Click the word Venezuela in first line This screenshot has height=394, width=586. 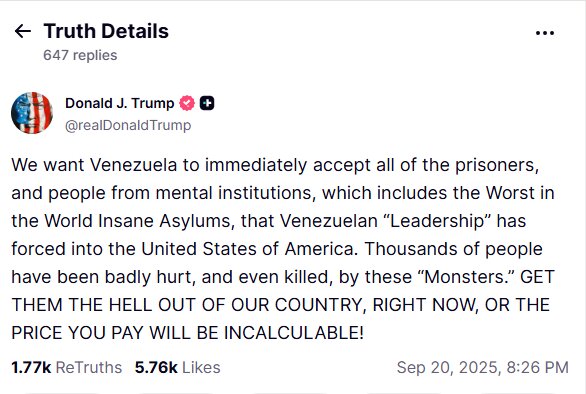pos(133,165)
